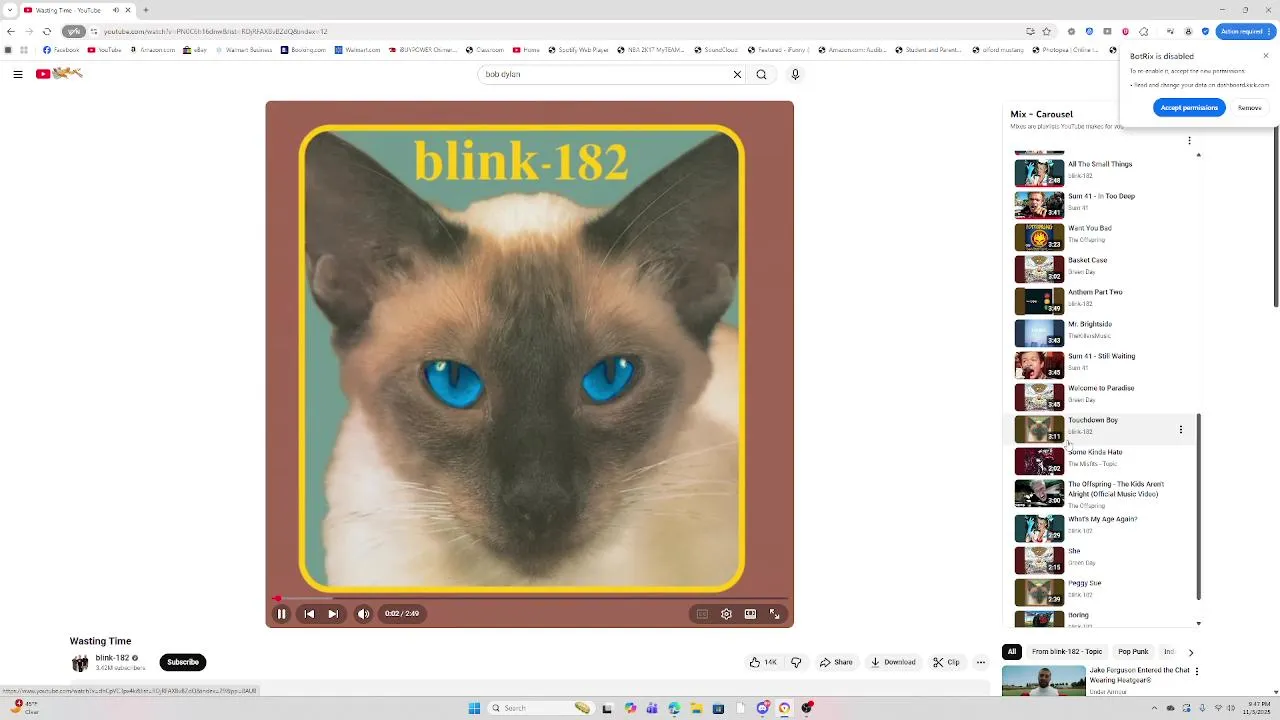1280x720 pixels.
Task: Open the SoundCloud bookmark
Action: (x=716, y=50)
